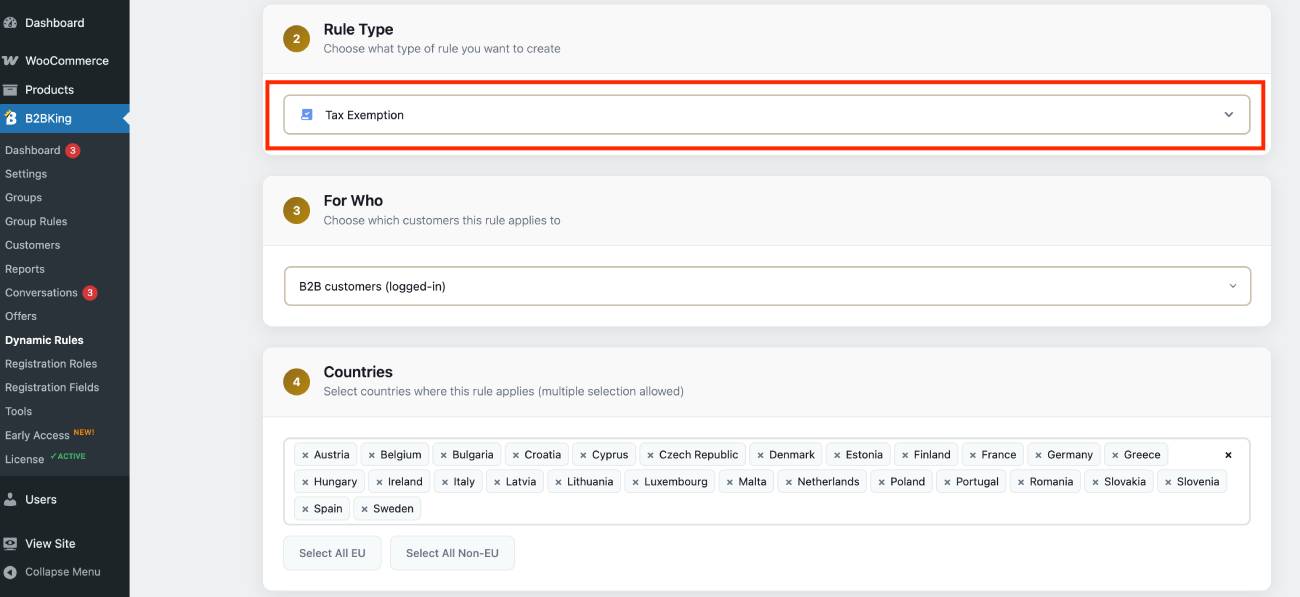This screenshot has height=597, width=1300.
Task: Click the B2BKing logo icon
Action: point(10,118)
